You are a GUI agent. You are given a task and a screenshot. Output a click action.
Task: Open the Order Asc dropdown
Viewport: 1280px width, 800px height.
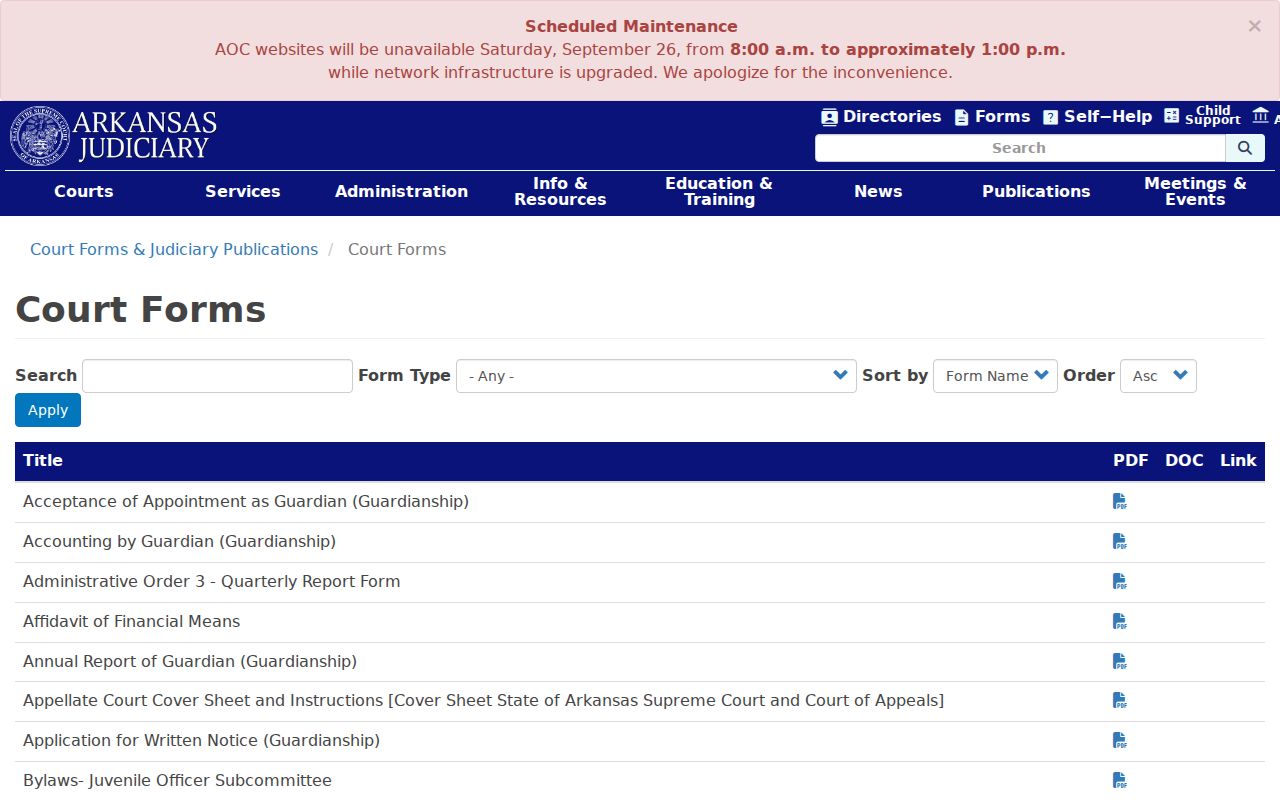tap(1158, 376)
